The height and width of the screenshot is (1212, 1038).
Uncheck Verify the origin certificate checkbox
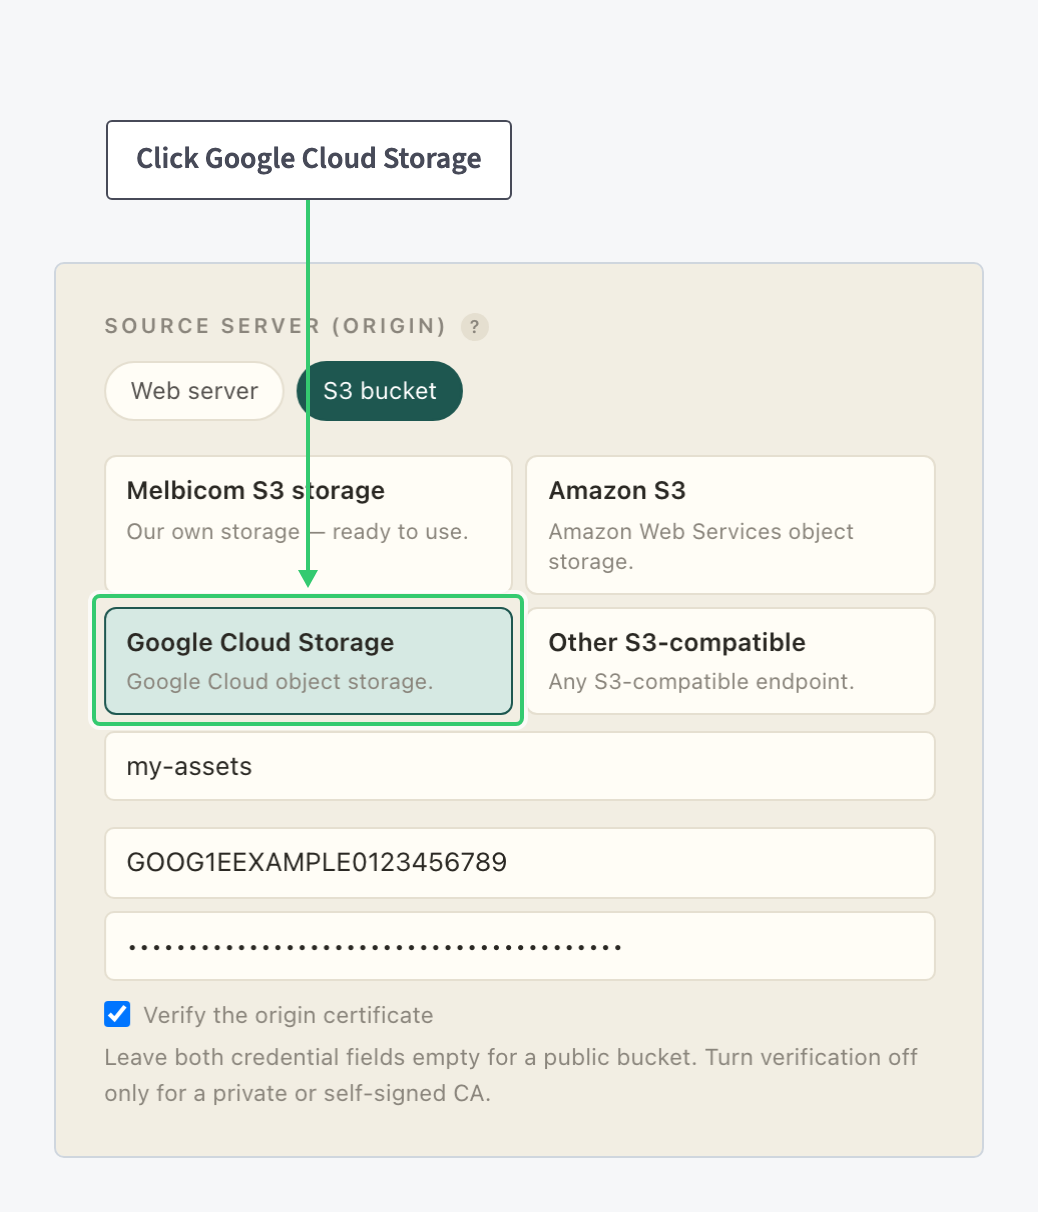117,1015
